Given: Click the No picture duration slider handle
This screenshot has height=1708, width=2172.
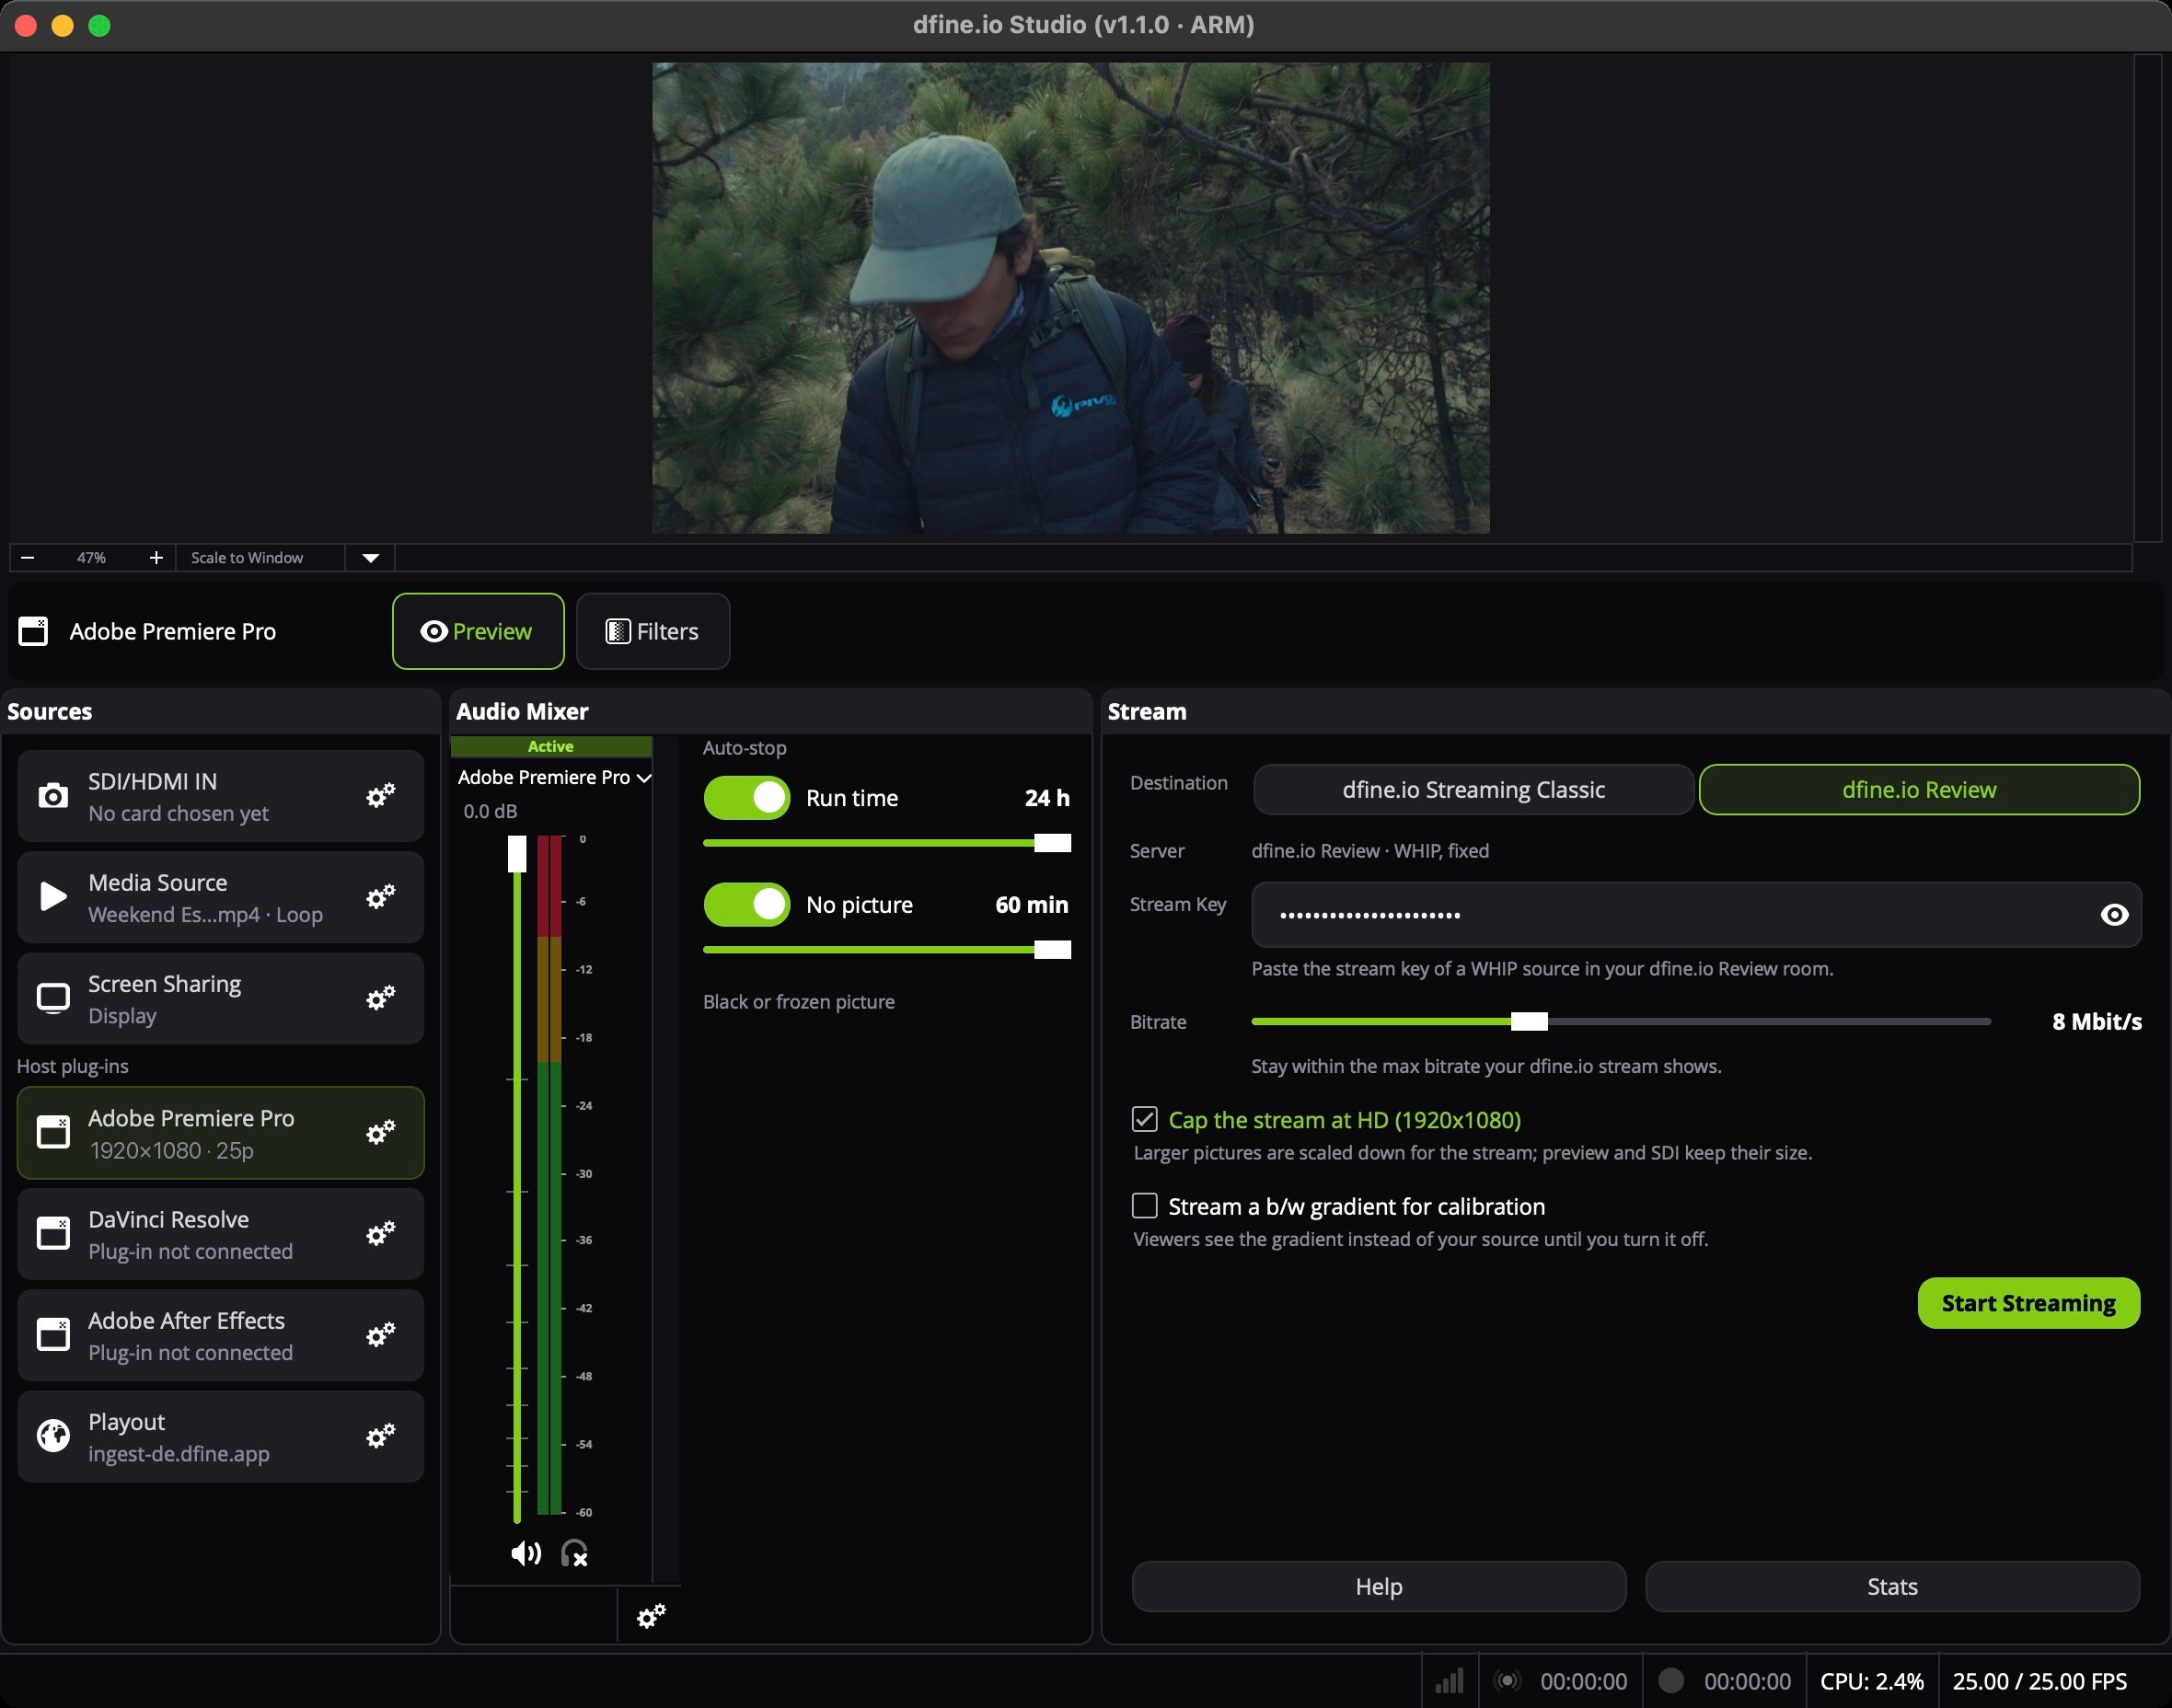Looking at the screenshot, I should [x=1052, y=950].
